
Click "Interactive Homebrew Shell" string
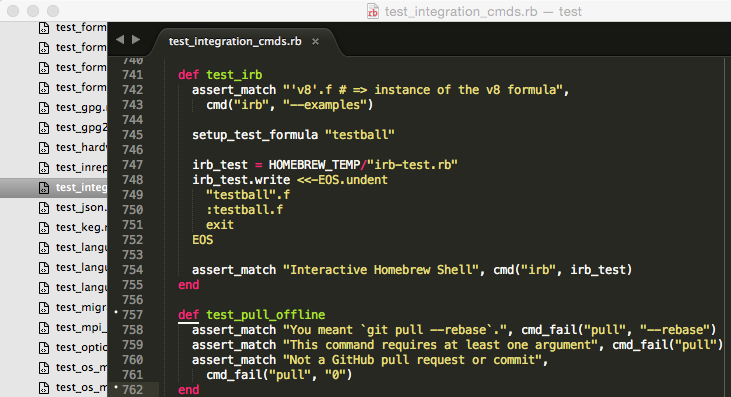pyautogui.click(x=381, y=270)
